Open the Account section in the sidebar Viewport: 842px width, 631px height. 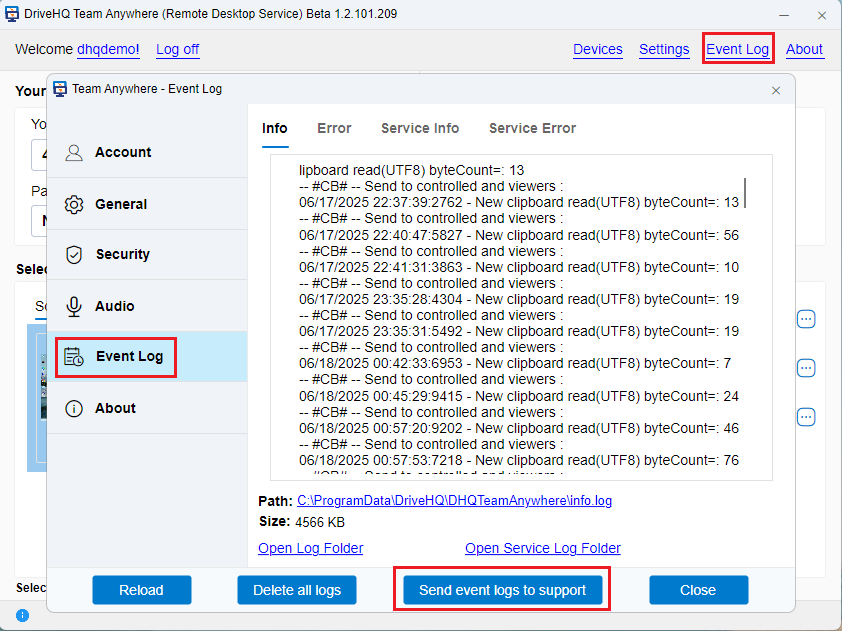[122, 152]
